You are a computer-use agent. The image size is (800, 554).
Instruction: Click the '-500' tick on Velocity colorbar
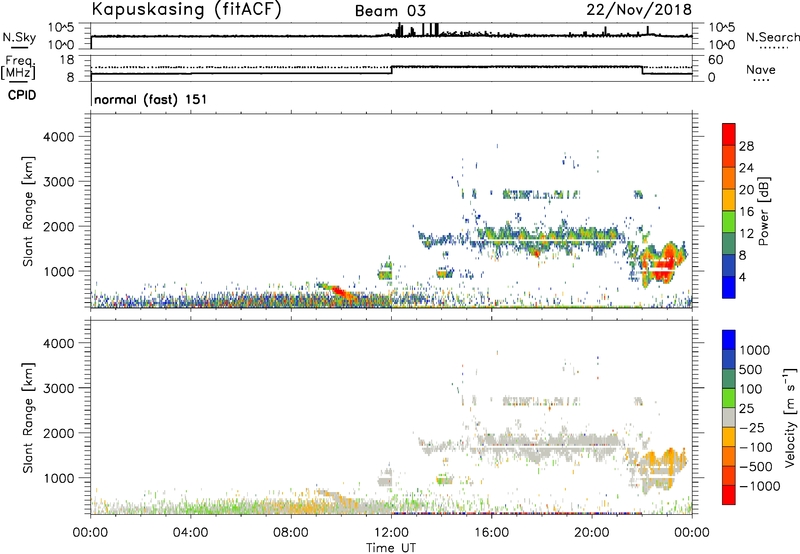[756, 467]
